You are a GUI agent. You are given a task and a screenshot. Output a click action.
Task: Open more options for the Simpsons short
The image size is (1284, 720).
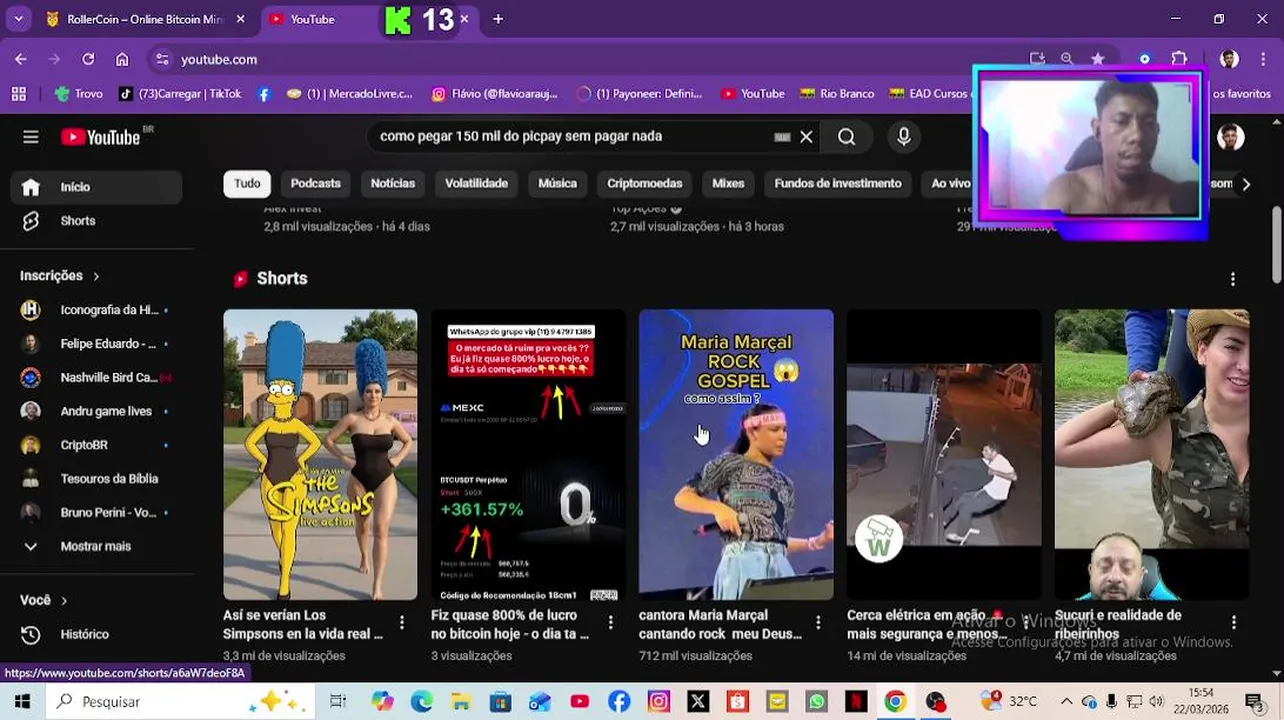[x=402, y=623]
